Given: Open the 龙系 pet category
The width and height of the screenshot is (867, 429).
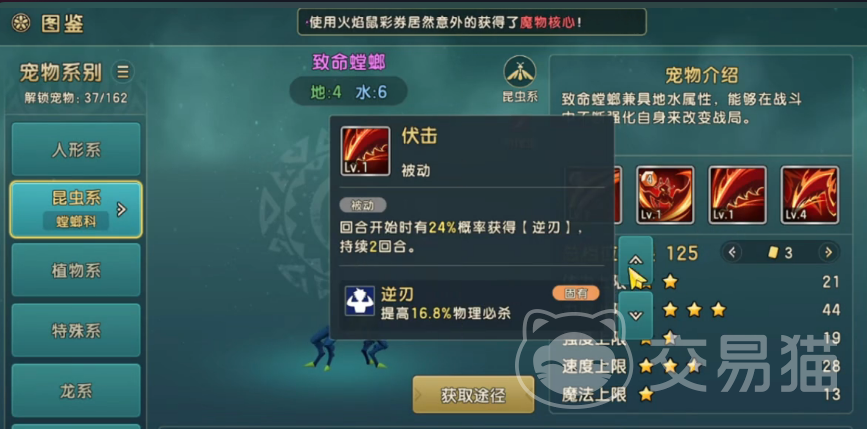Looking at the screenshot, I should 76,391.
